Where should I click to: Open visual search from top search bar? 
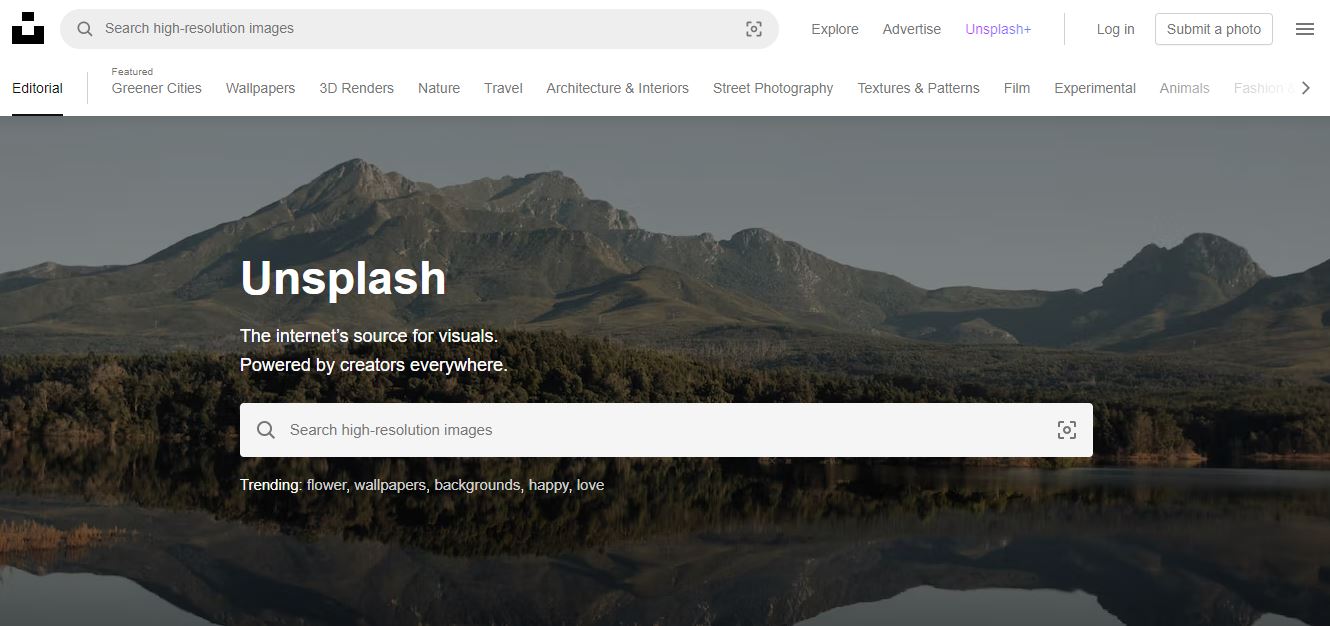(x=754, y=29)
